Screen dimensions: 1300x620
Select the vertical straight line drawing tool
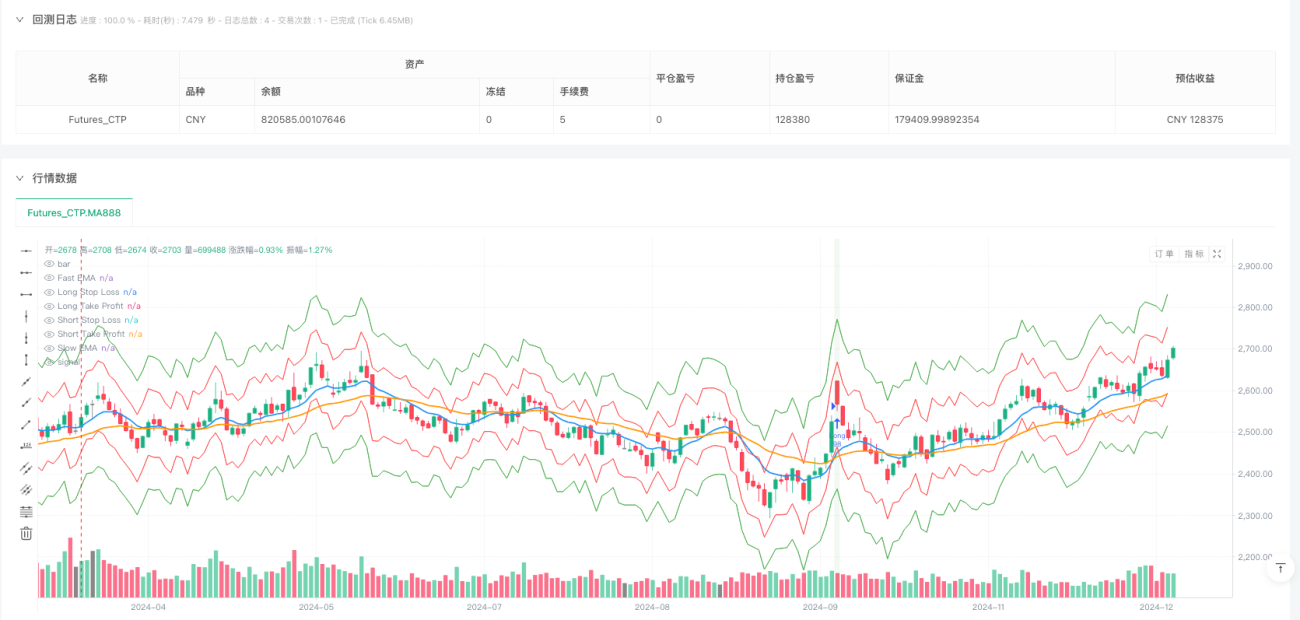(26, 316)
